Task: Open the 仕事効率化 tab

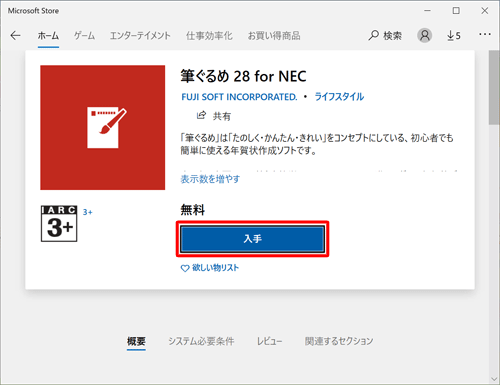Action: 209,36
